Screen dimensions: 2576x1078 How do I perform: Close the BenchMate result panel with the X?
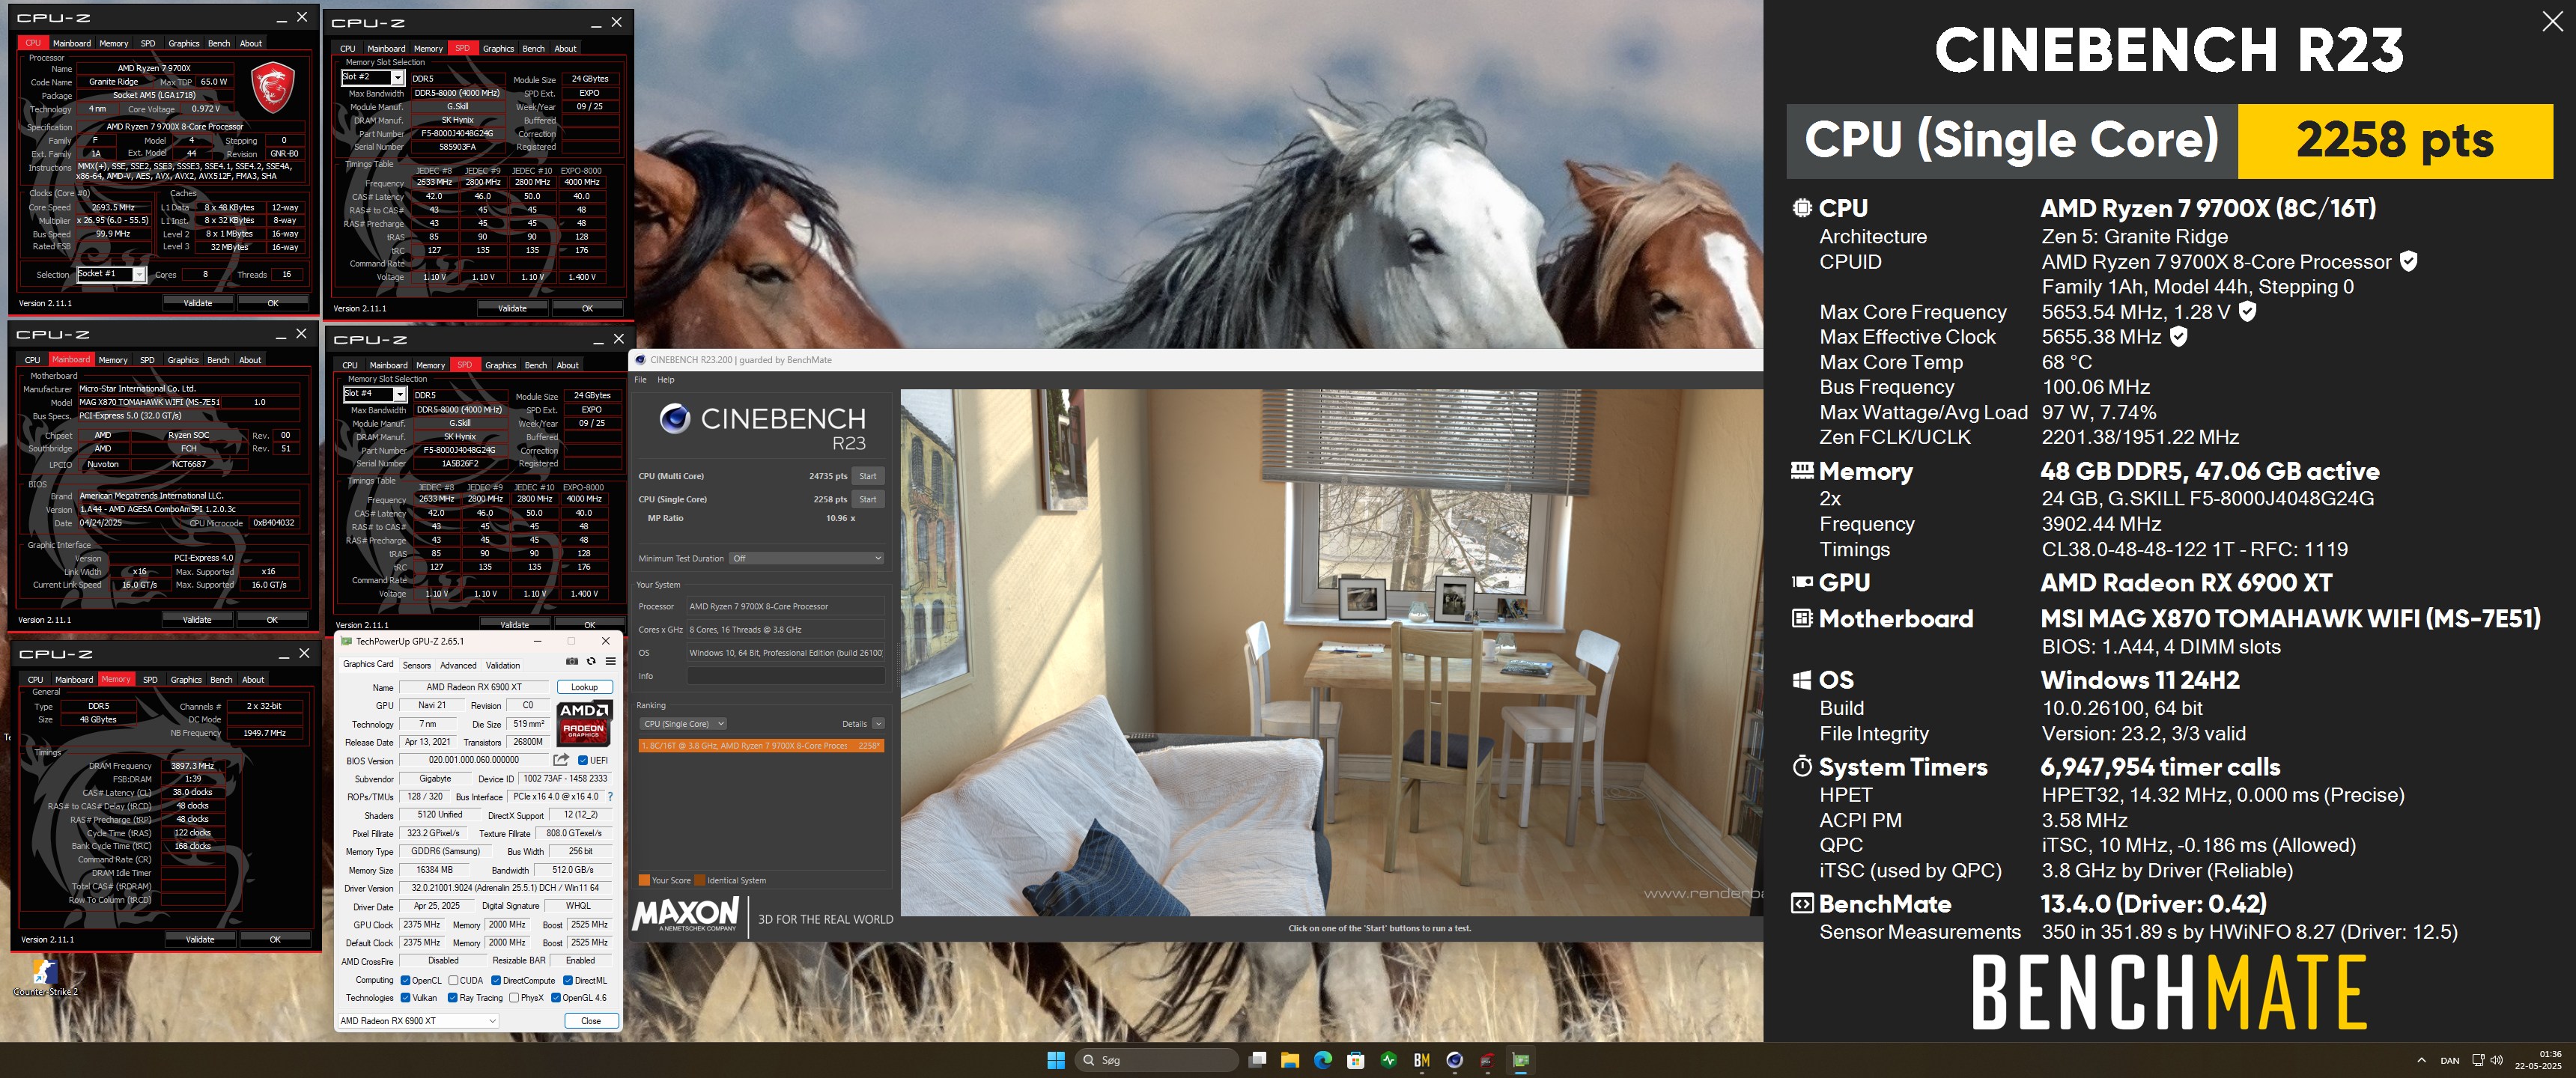click(x=2552, y=22)
